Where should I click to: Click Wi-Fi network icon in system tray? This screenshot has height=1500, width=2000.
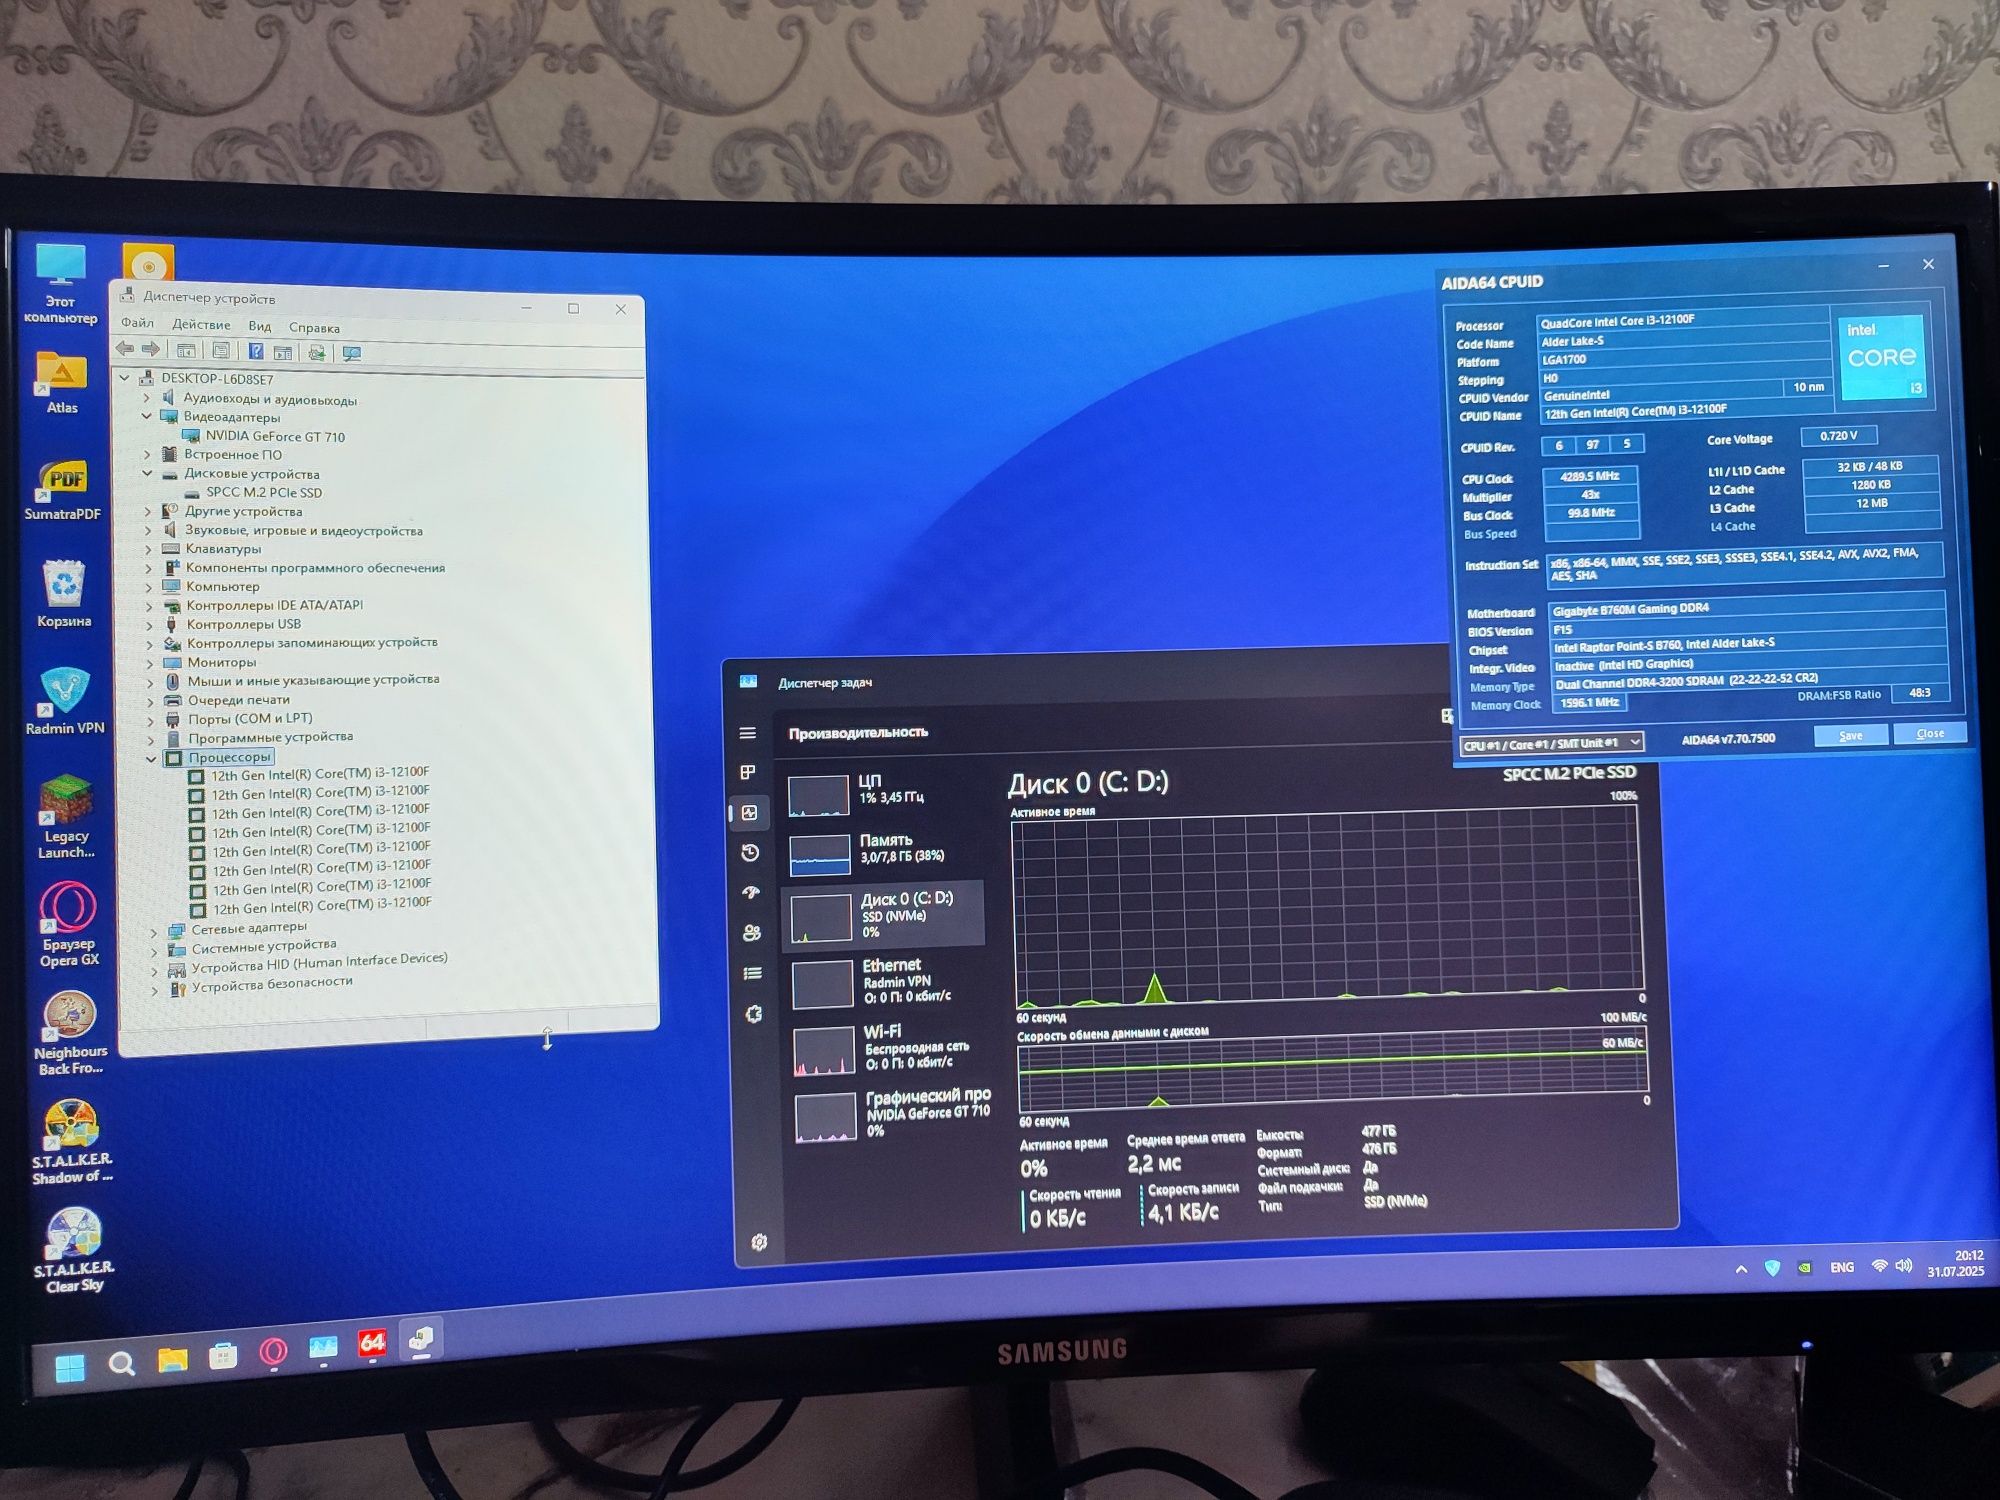[x=1880, y=1266]
